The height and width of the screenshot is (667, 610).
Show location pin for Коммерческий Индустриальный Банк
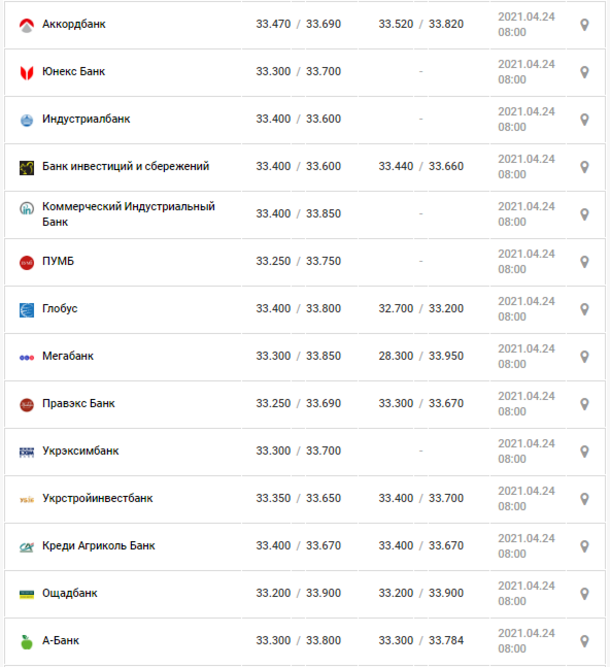pos(585,214)
